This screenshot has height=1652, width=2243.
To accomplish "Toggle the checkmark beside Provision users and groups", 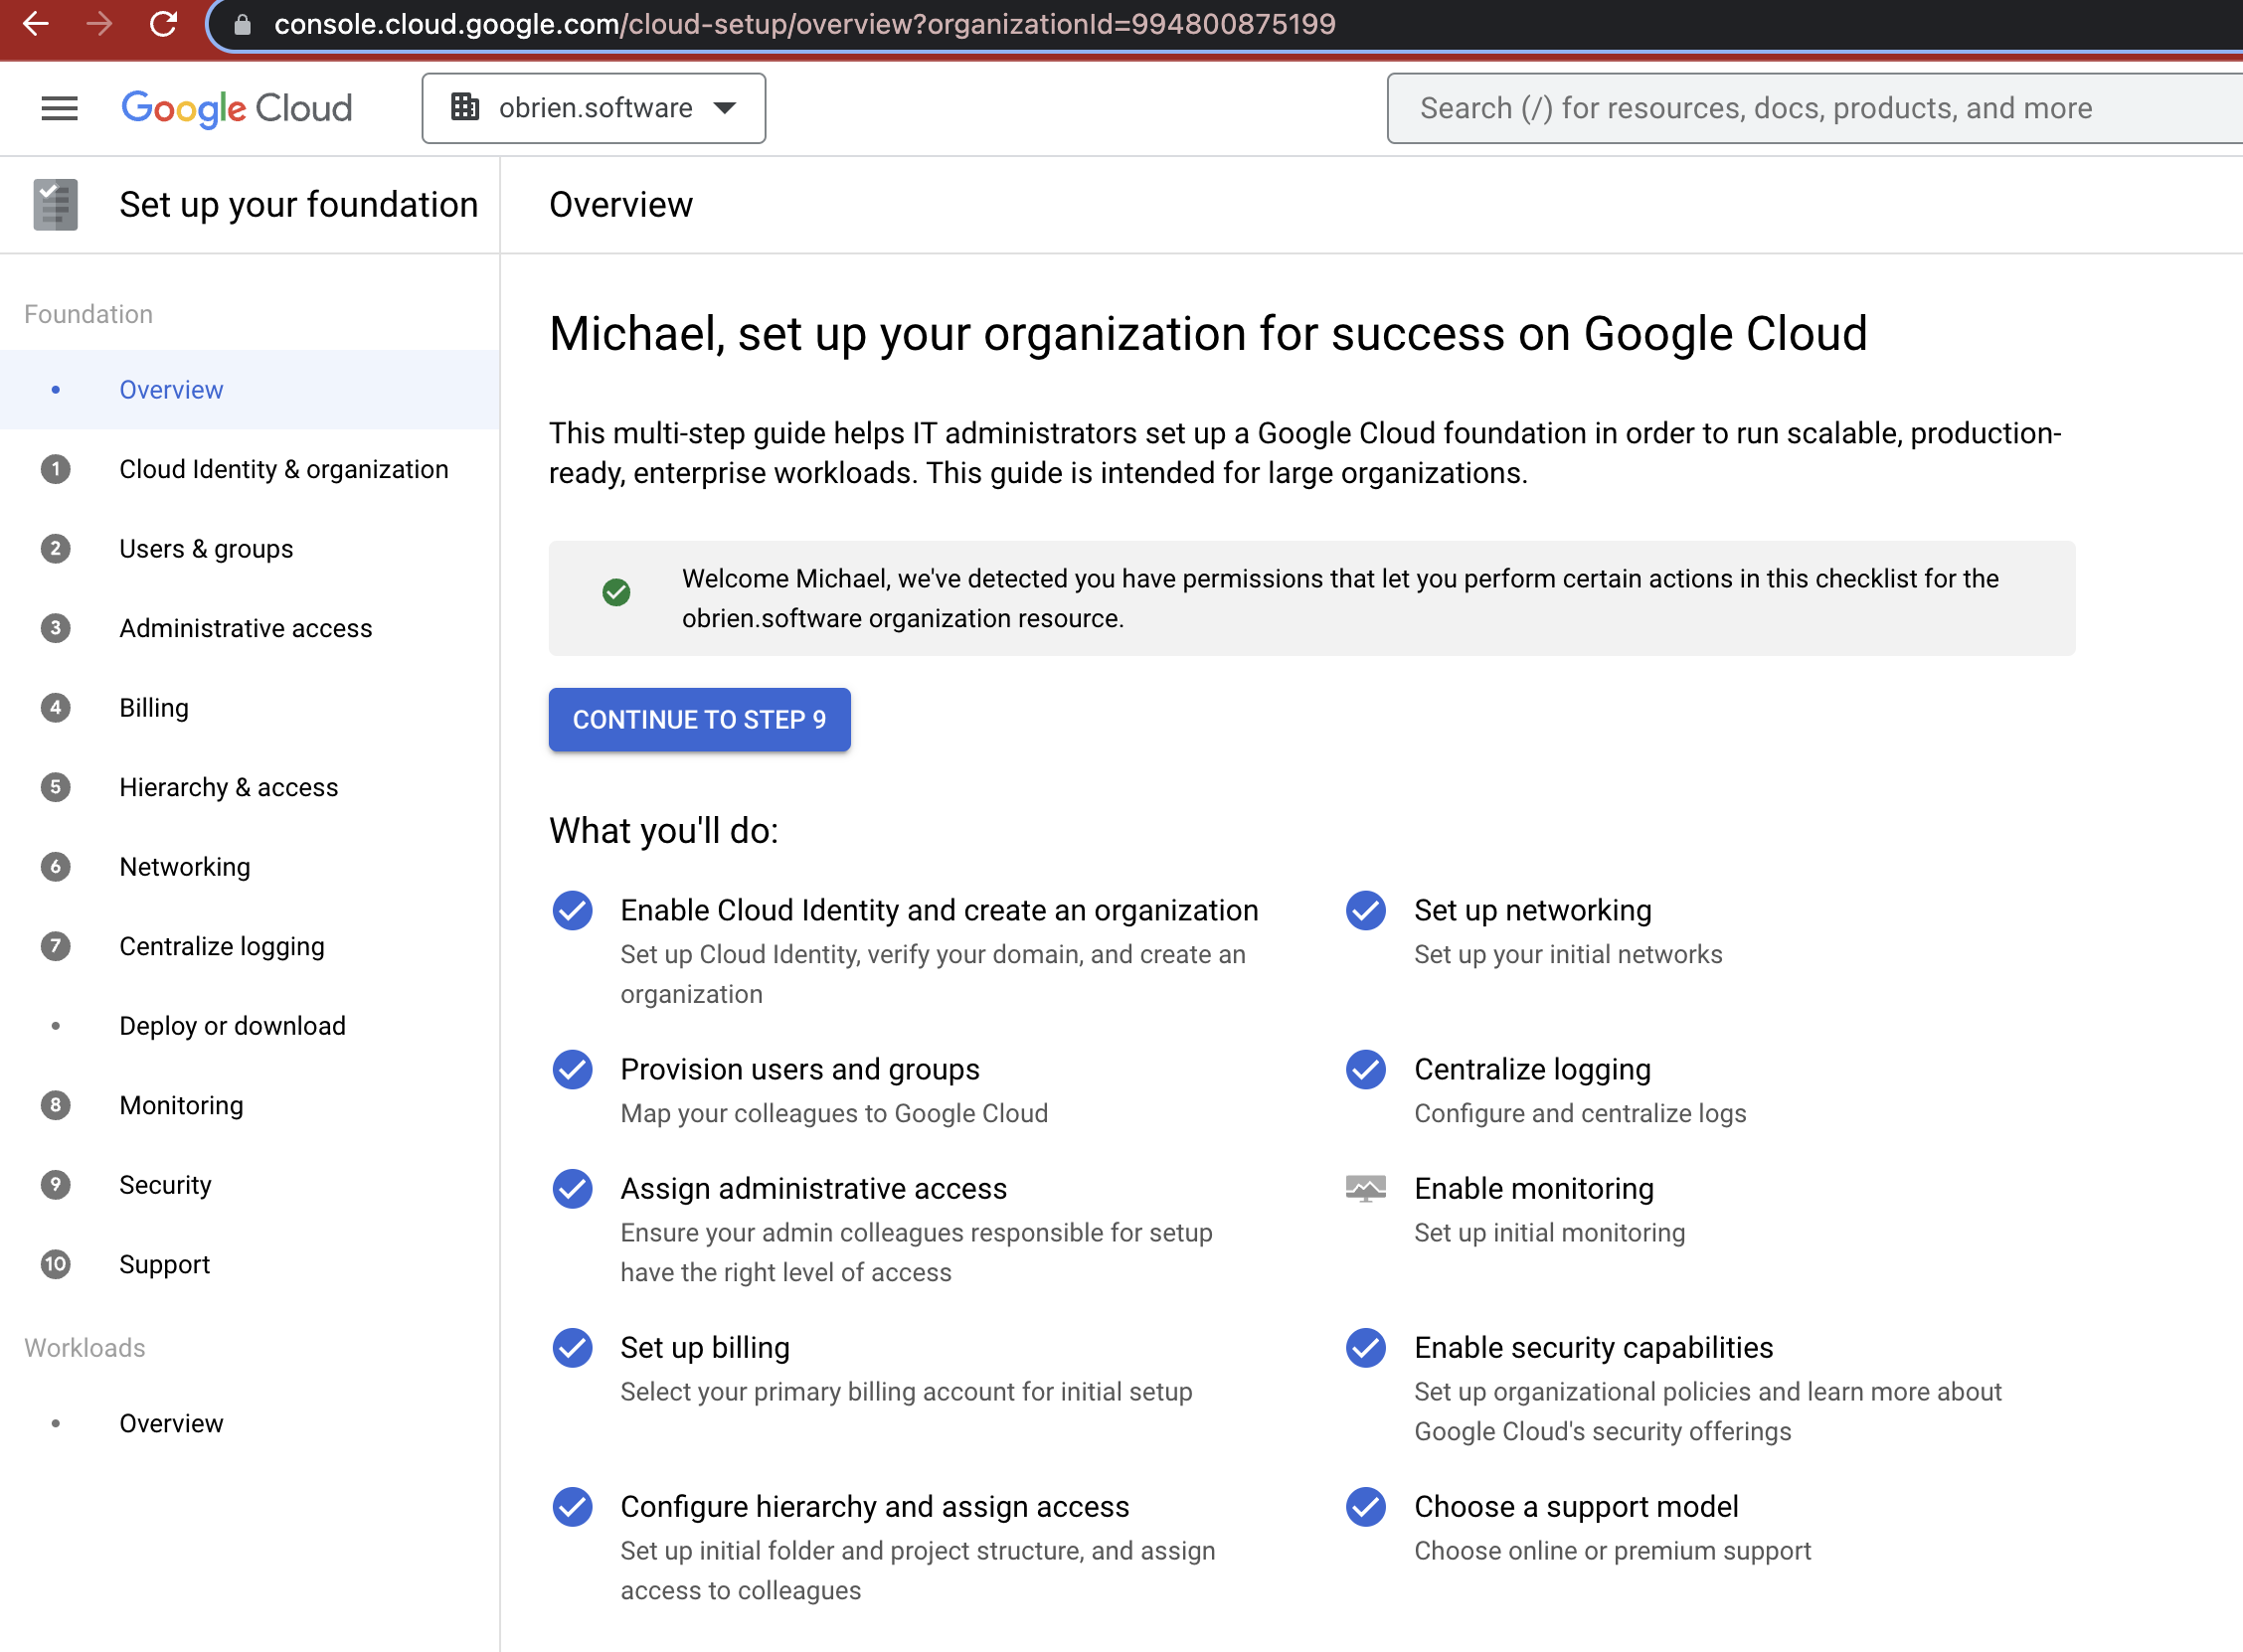I will (572, 1069).
